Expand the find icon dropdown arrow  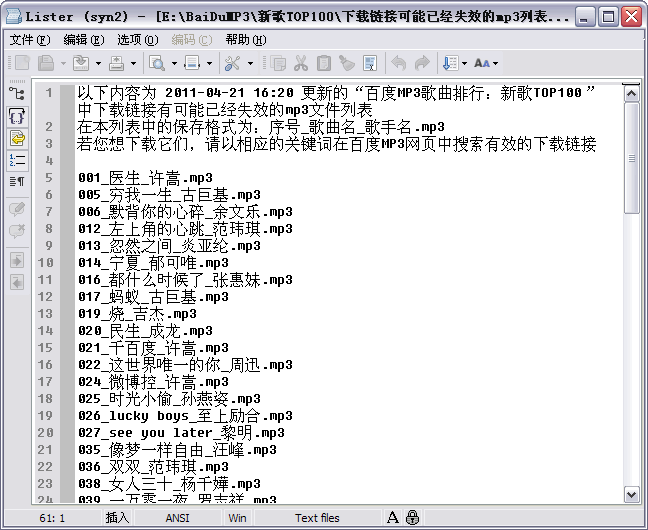(174, 64)
